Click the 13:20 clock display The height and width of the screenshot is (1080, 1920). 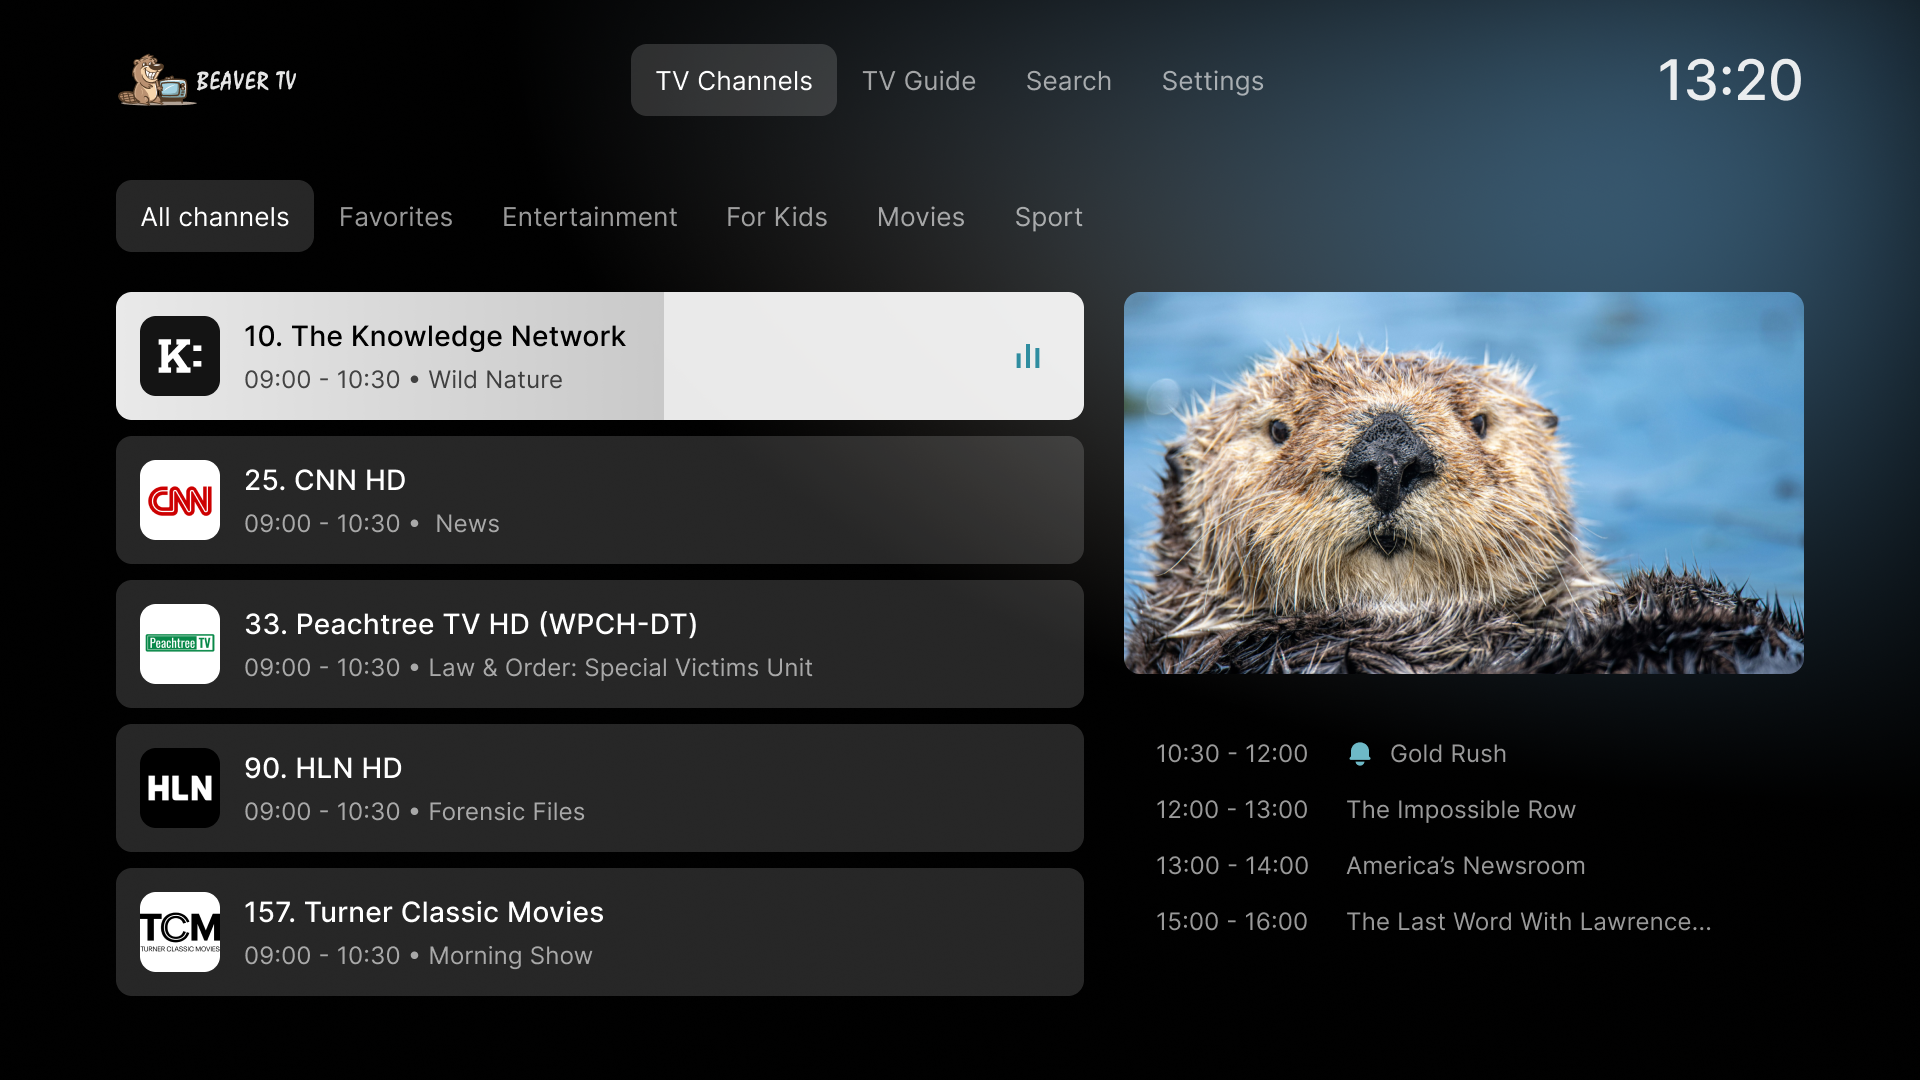[x=1730, y=80]
